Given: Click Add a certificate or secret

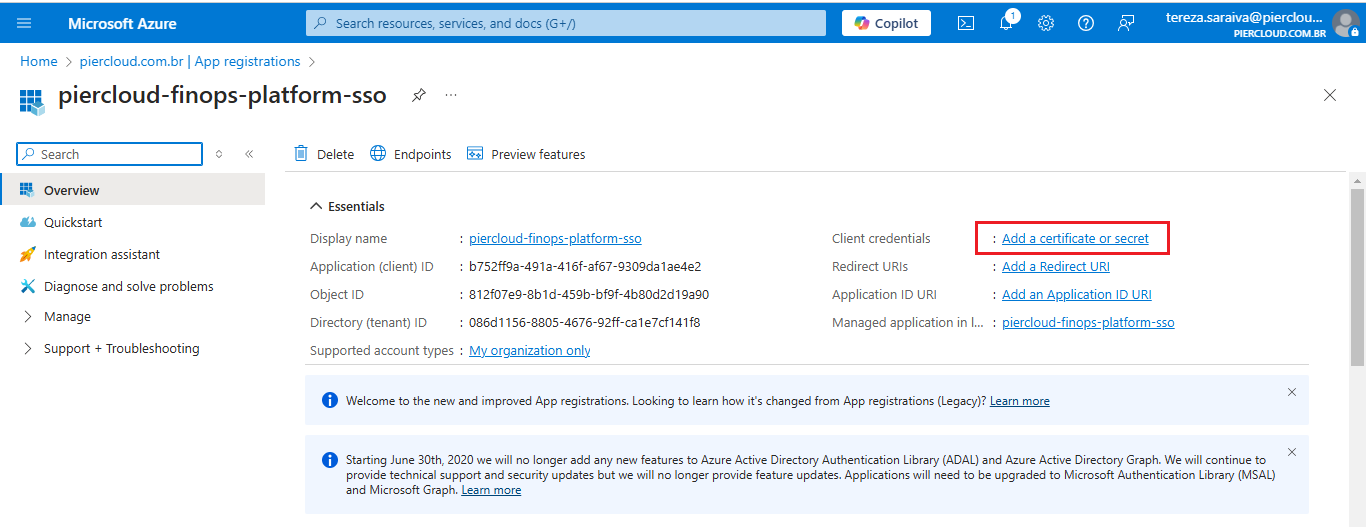Looking at the screenshot, I should click(1075, 239).
